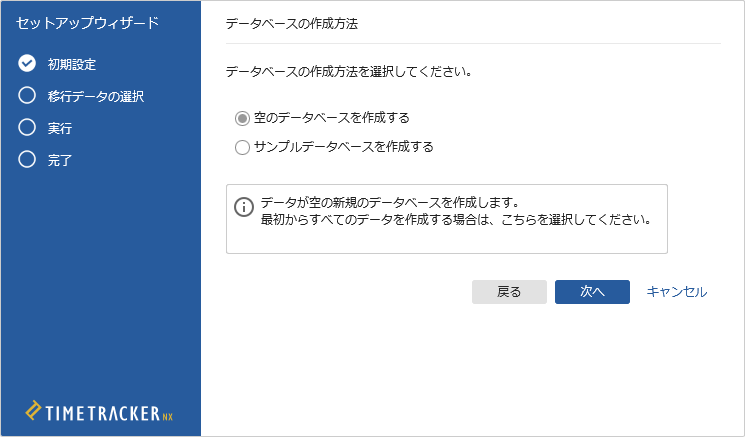This screenshot has width=745, height=437.
Task: Click the データベースの作成方法 heading
Action: point(292,22)
